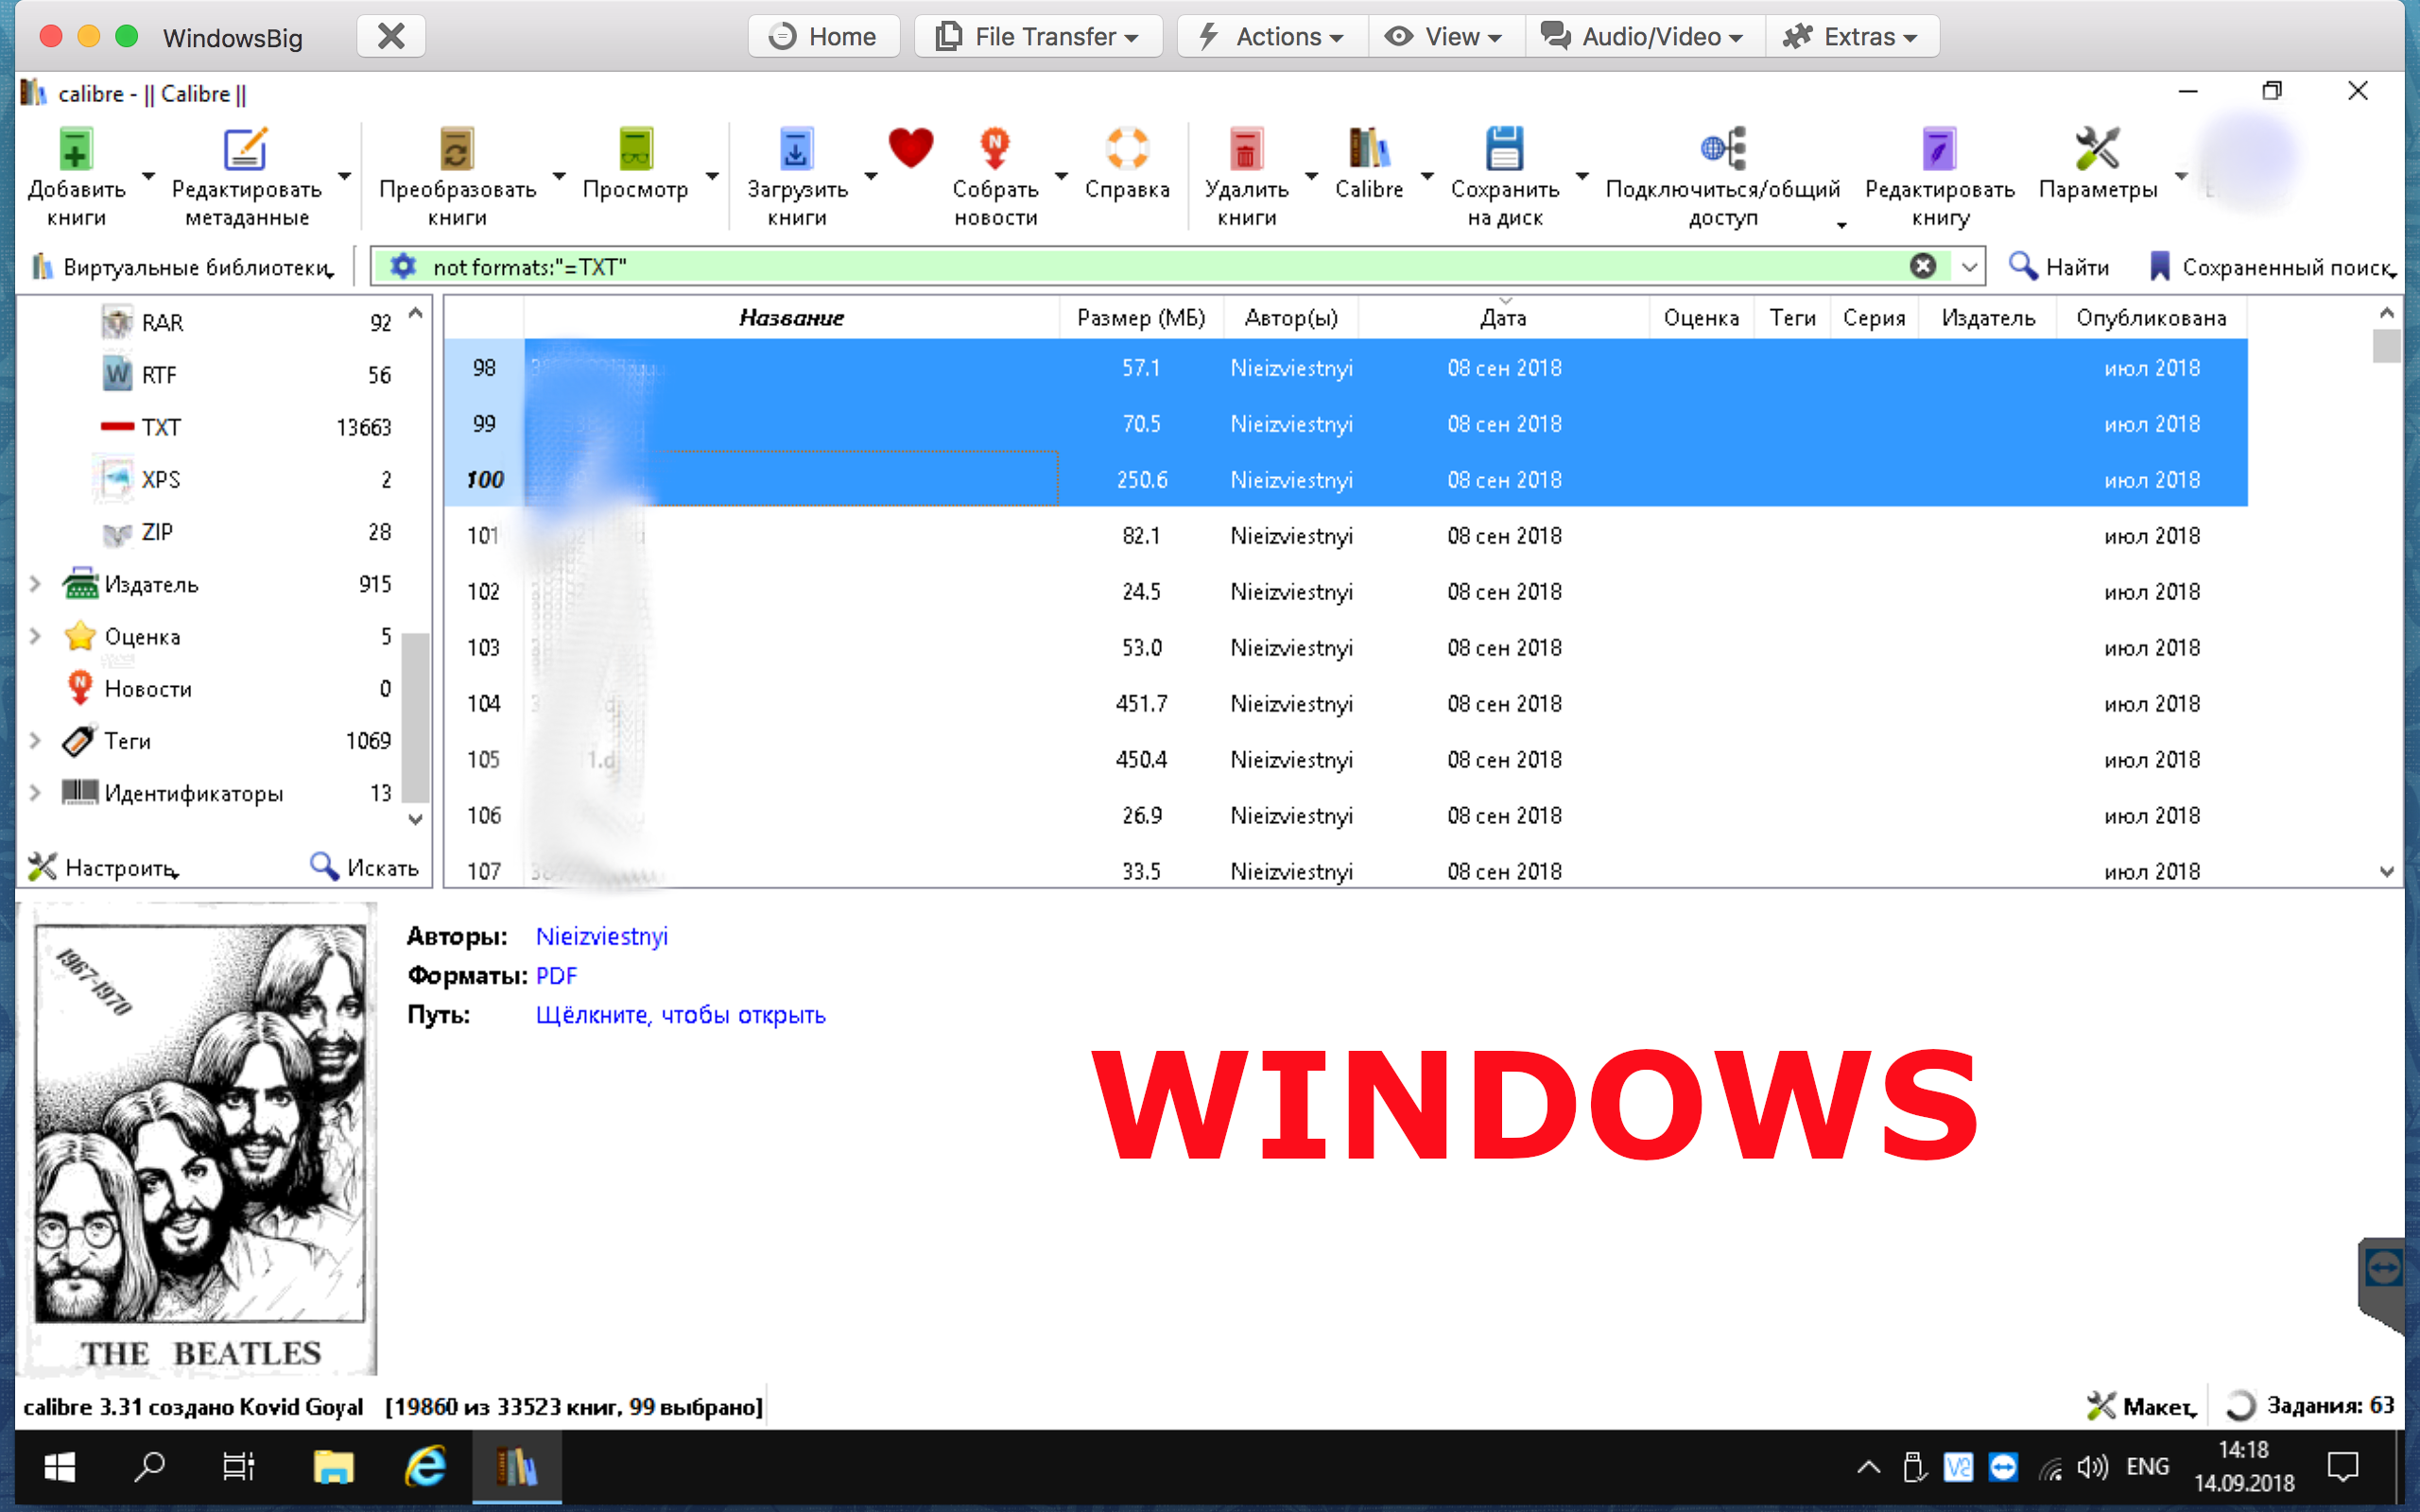Expand the Издатель tree category
The image size is (2420, 1512).
[x=35, y=584]
